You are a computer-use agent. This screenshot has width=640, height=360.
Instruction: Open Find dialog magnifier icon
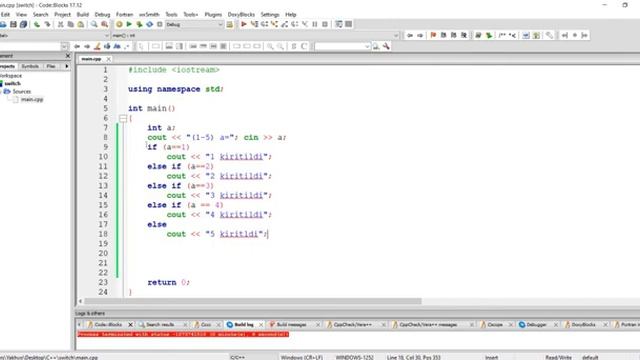point(94,24)
